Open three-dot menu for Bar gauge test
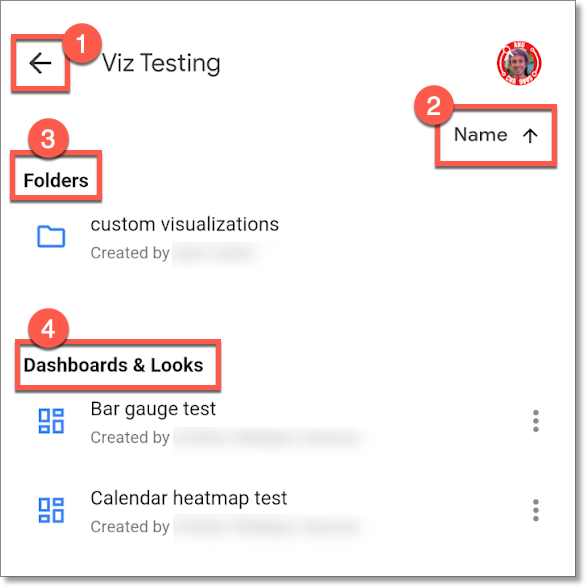 click(535, 421)
